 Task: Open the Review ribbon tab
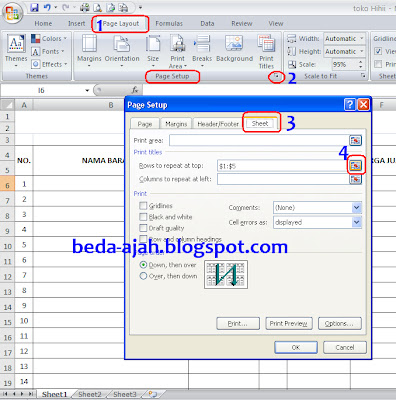click(242, 24)
